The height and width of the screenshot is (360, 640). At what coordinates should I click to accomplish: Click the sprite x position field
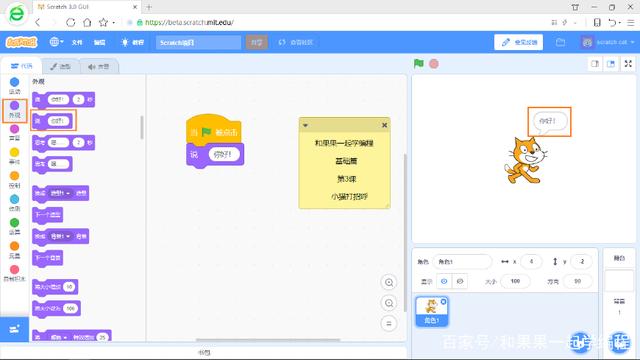point(531,262)
